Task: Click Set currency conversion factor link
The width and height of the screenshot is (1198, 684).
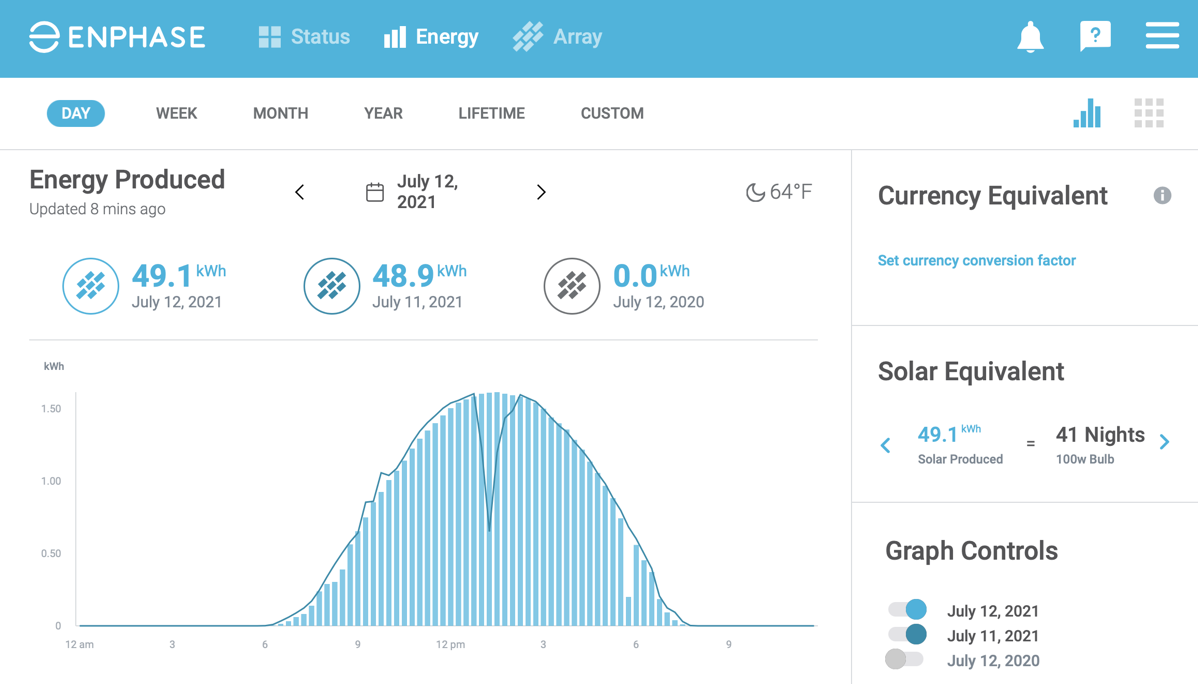Action: point(976,261)
